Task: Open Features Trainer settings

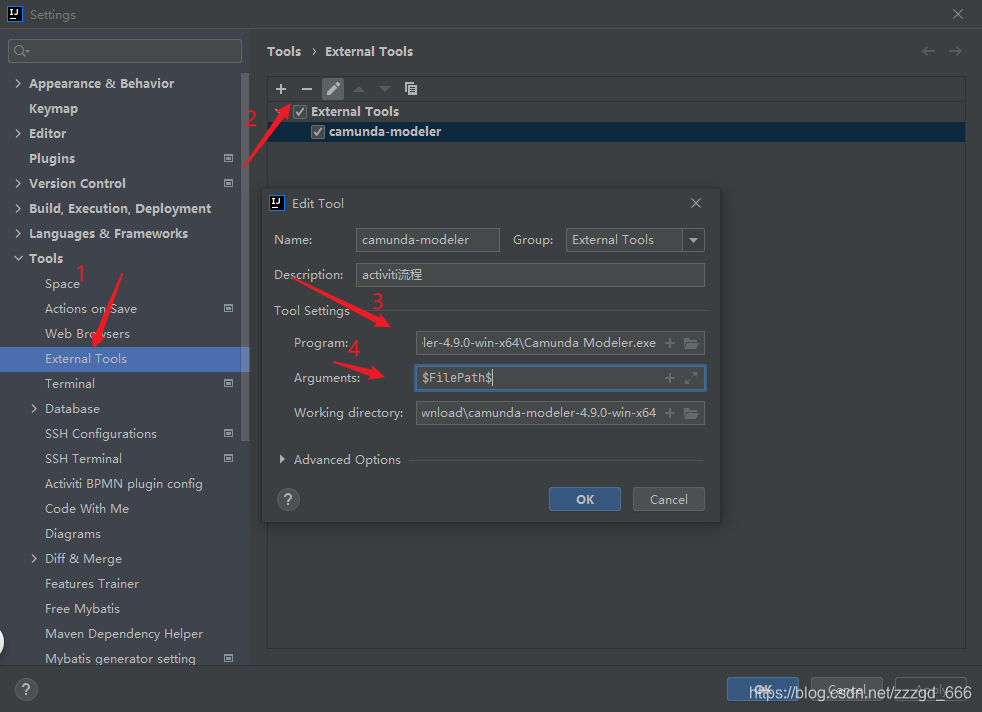Action: pyautogui.click(x=92, y=584)
